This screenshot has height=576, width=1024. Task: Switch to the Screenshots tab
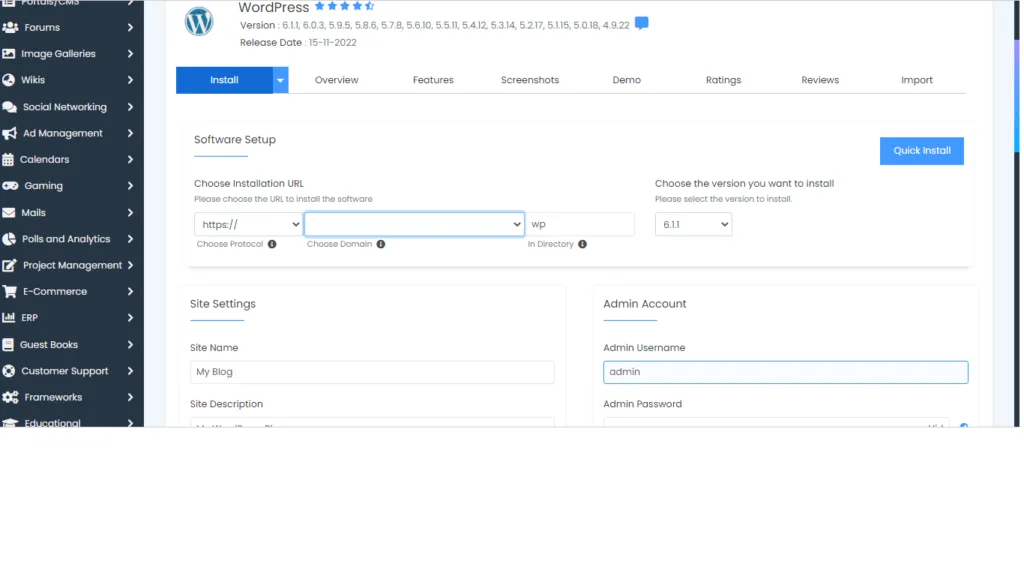(x=530, y=80)
